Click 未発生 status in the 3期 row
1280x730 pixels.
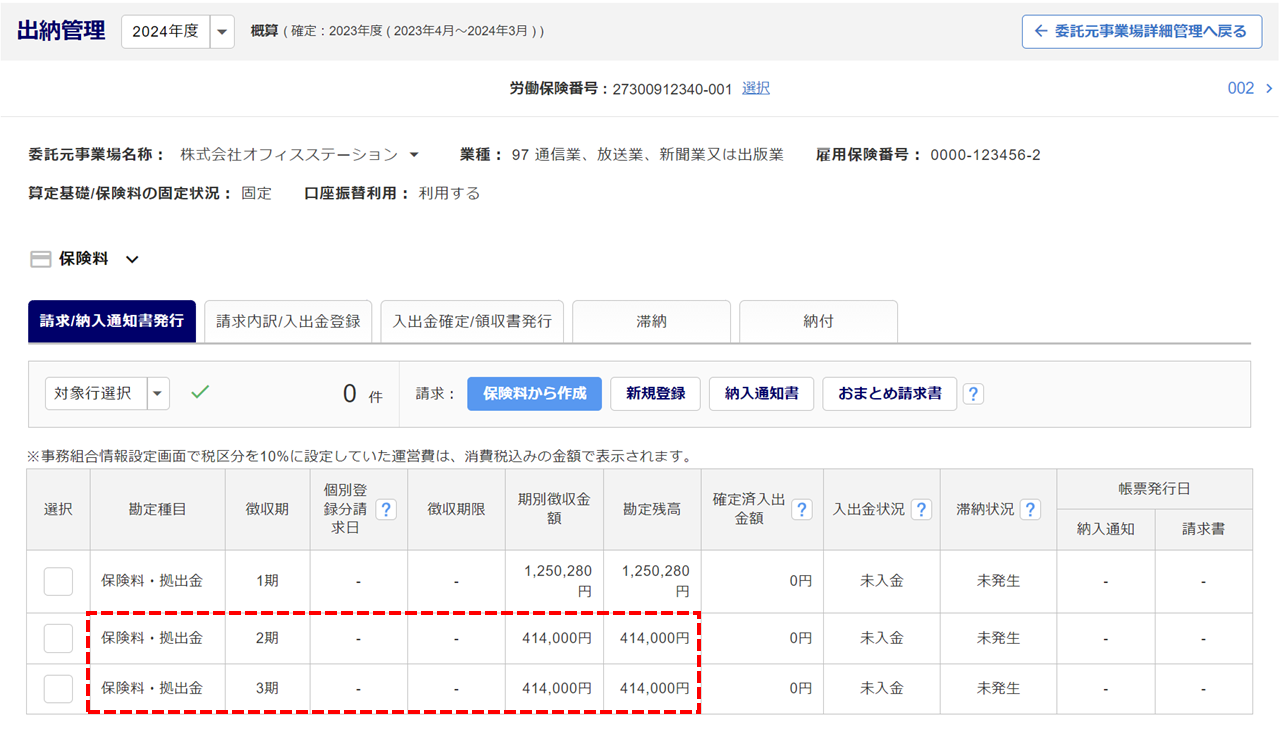998,688
